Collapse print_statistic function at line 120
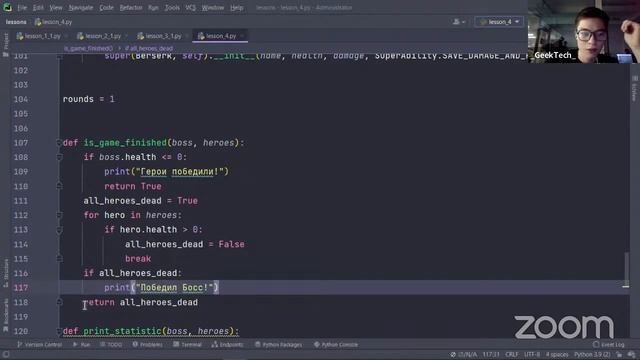This screenshot has width=640, height=360. (59, 331)
